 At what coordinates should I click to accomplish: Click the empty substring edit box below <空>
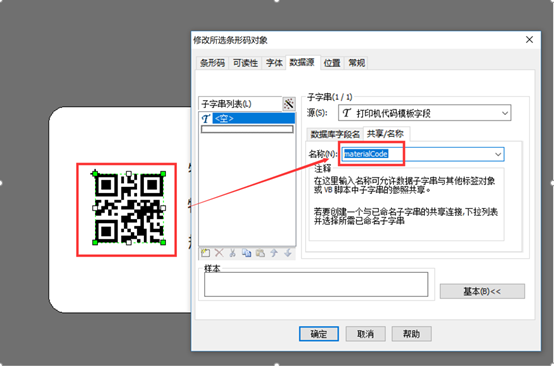tap(247, 129)
